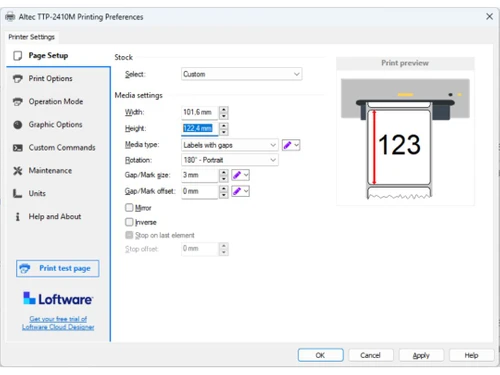Screen dimensions: 500x375
Task: Increase the Gap/Mark size value
Action: (224, 172)
